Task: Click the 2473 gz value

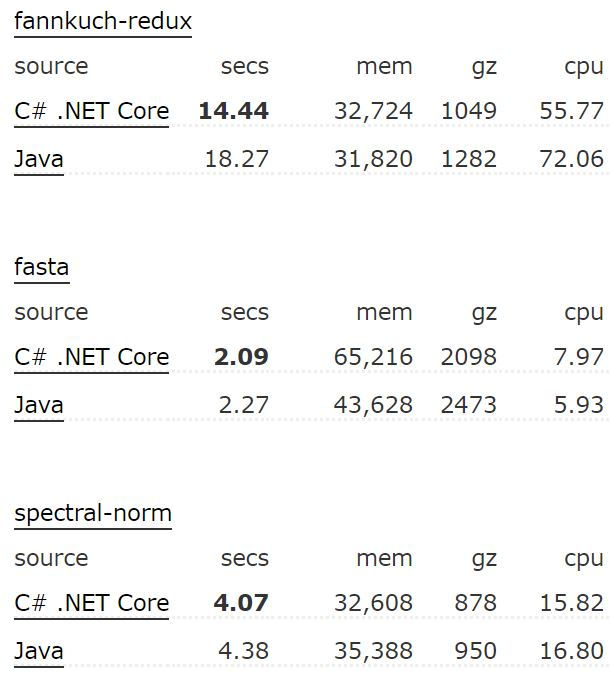Action: (468, 404)
